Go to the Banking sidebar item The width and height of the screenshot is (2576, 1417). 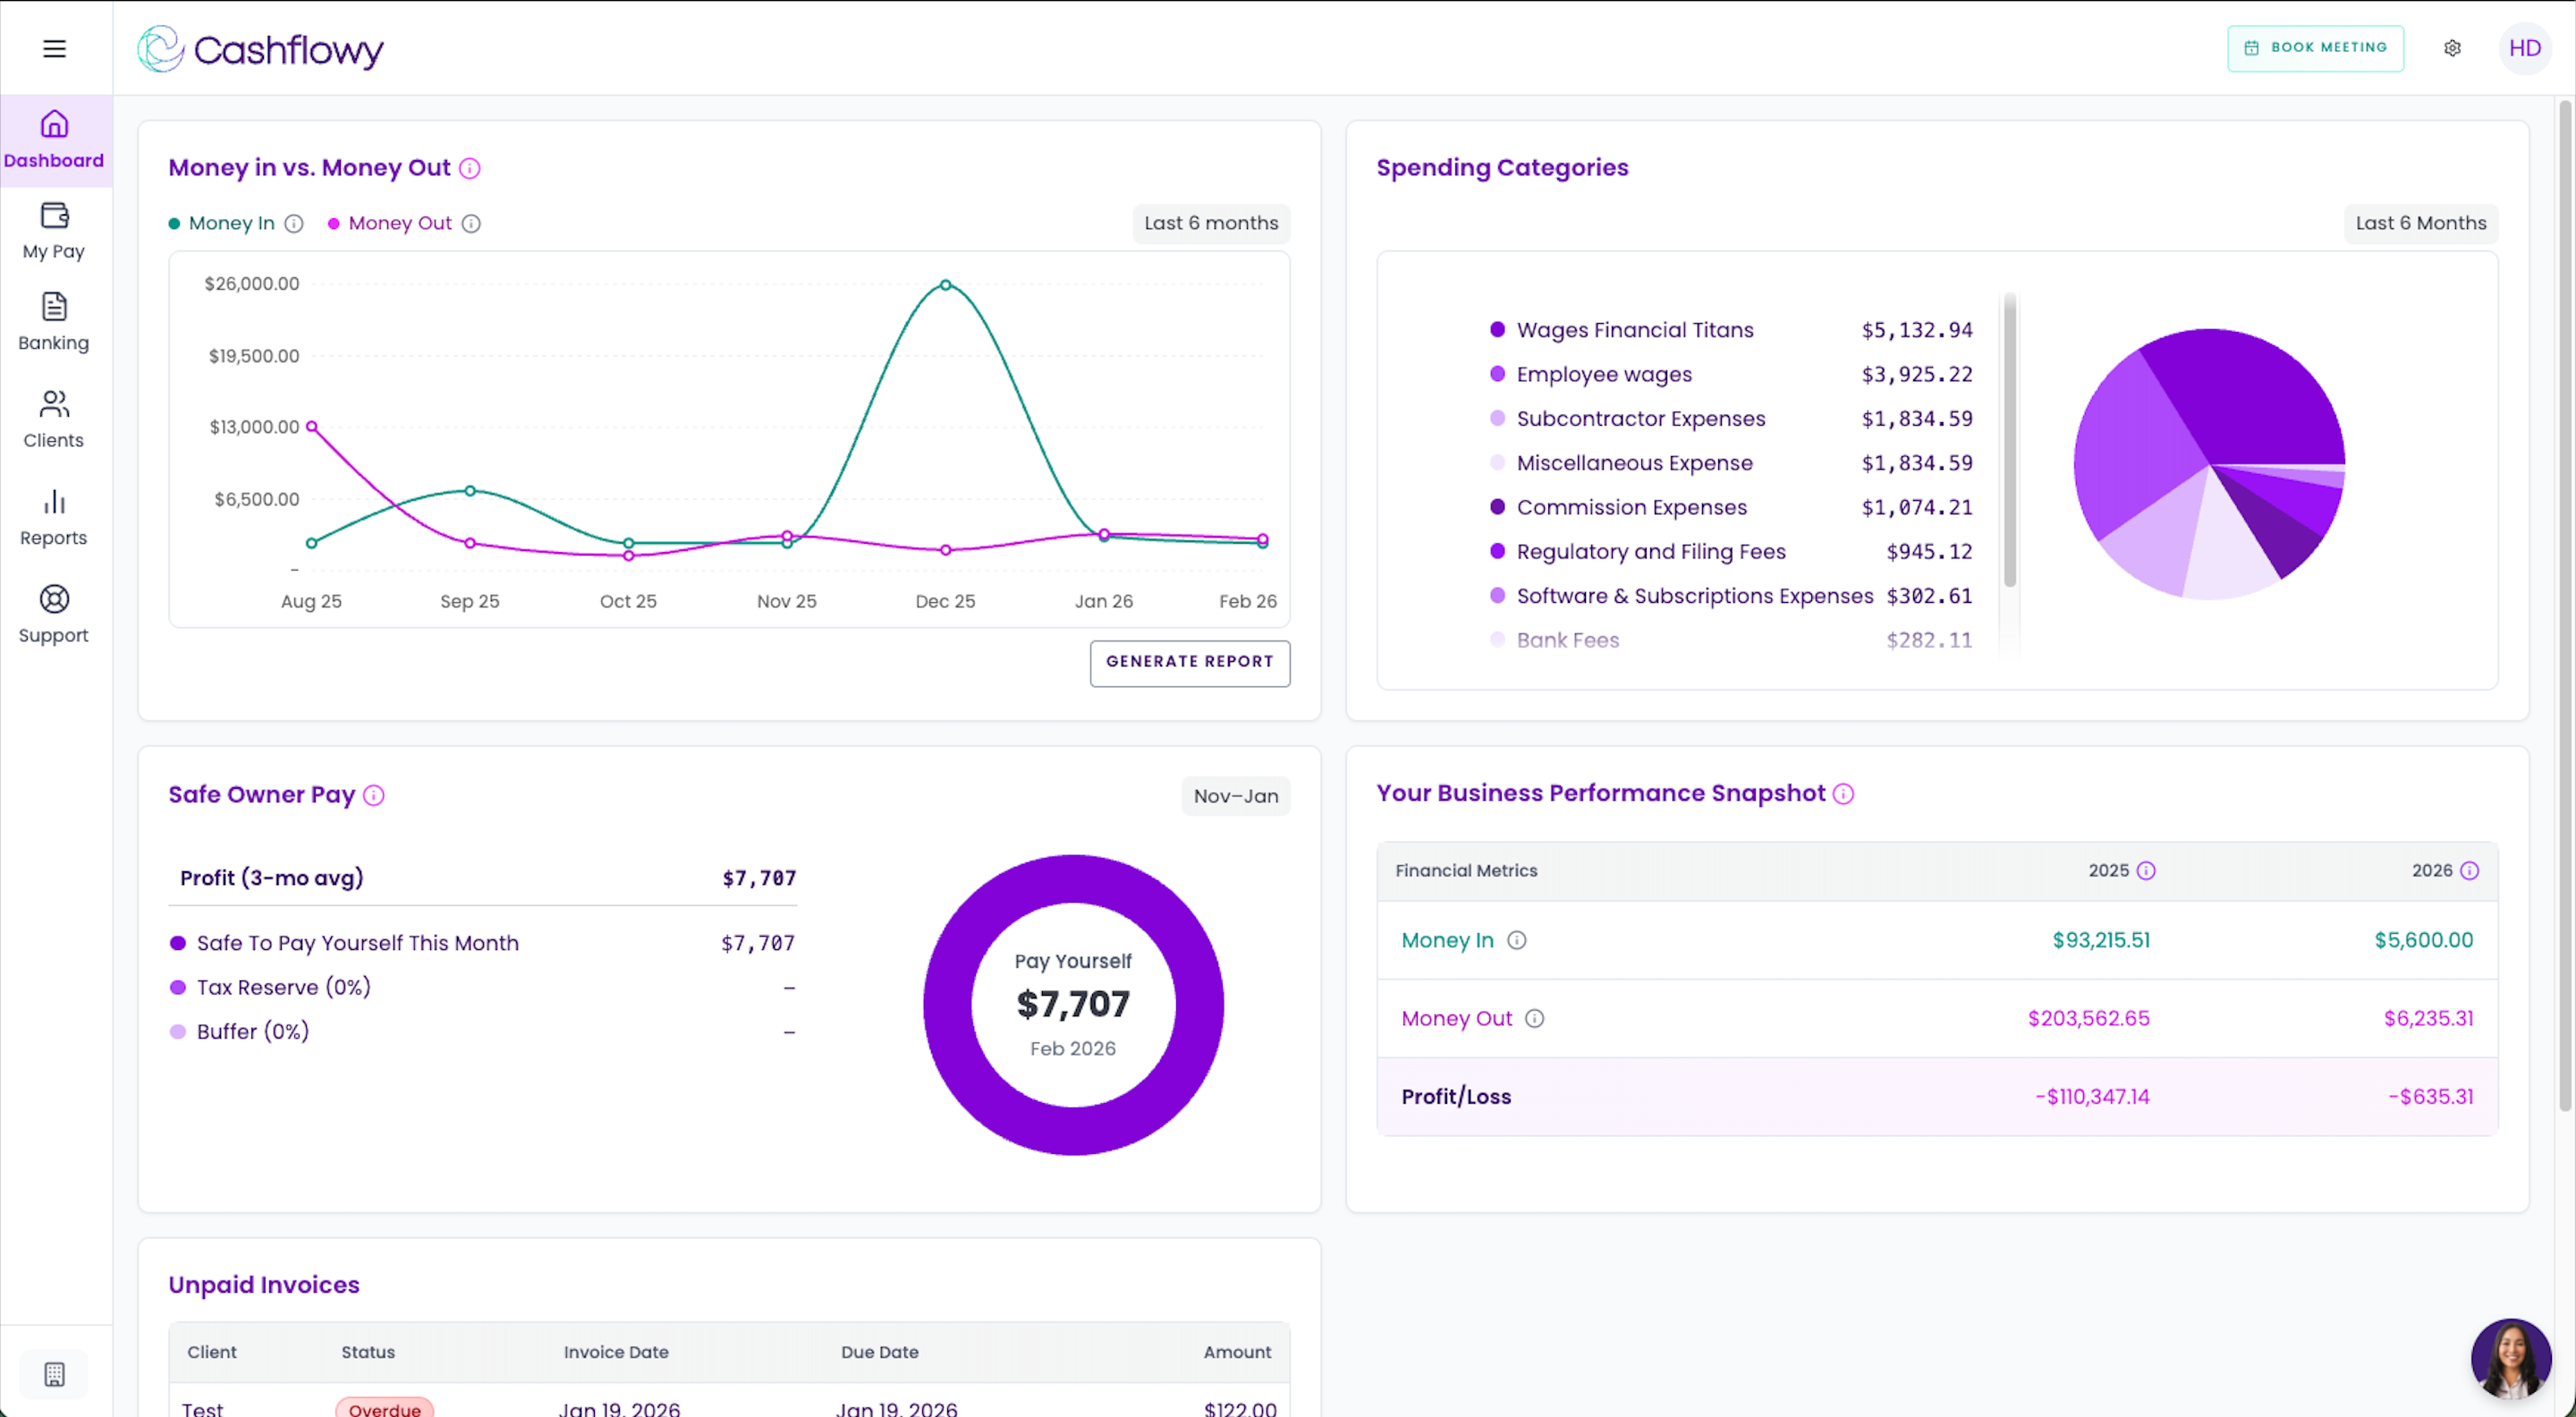point(54,322)
